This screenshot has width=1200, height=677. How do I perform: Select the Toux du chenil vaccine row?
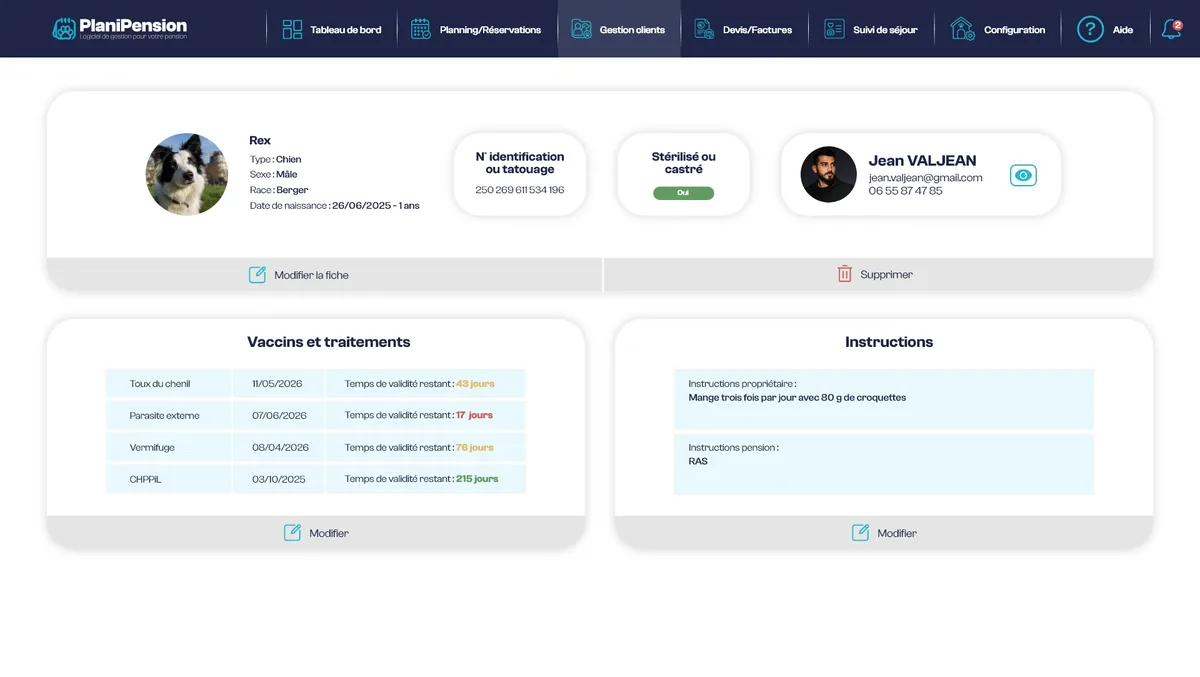click(316, 384)
